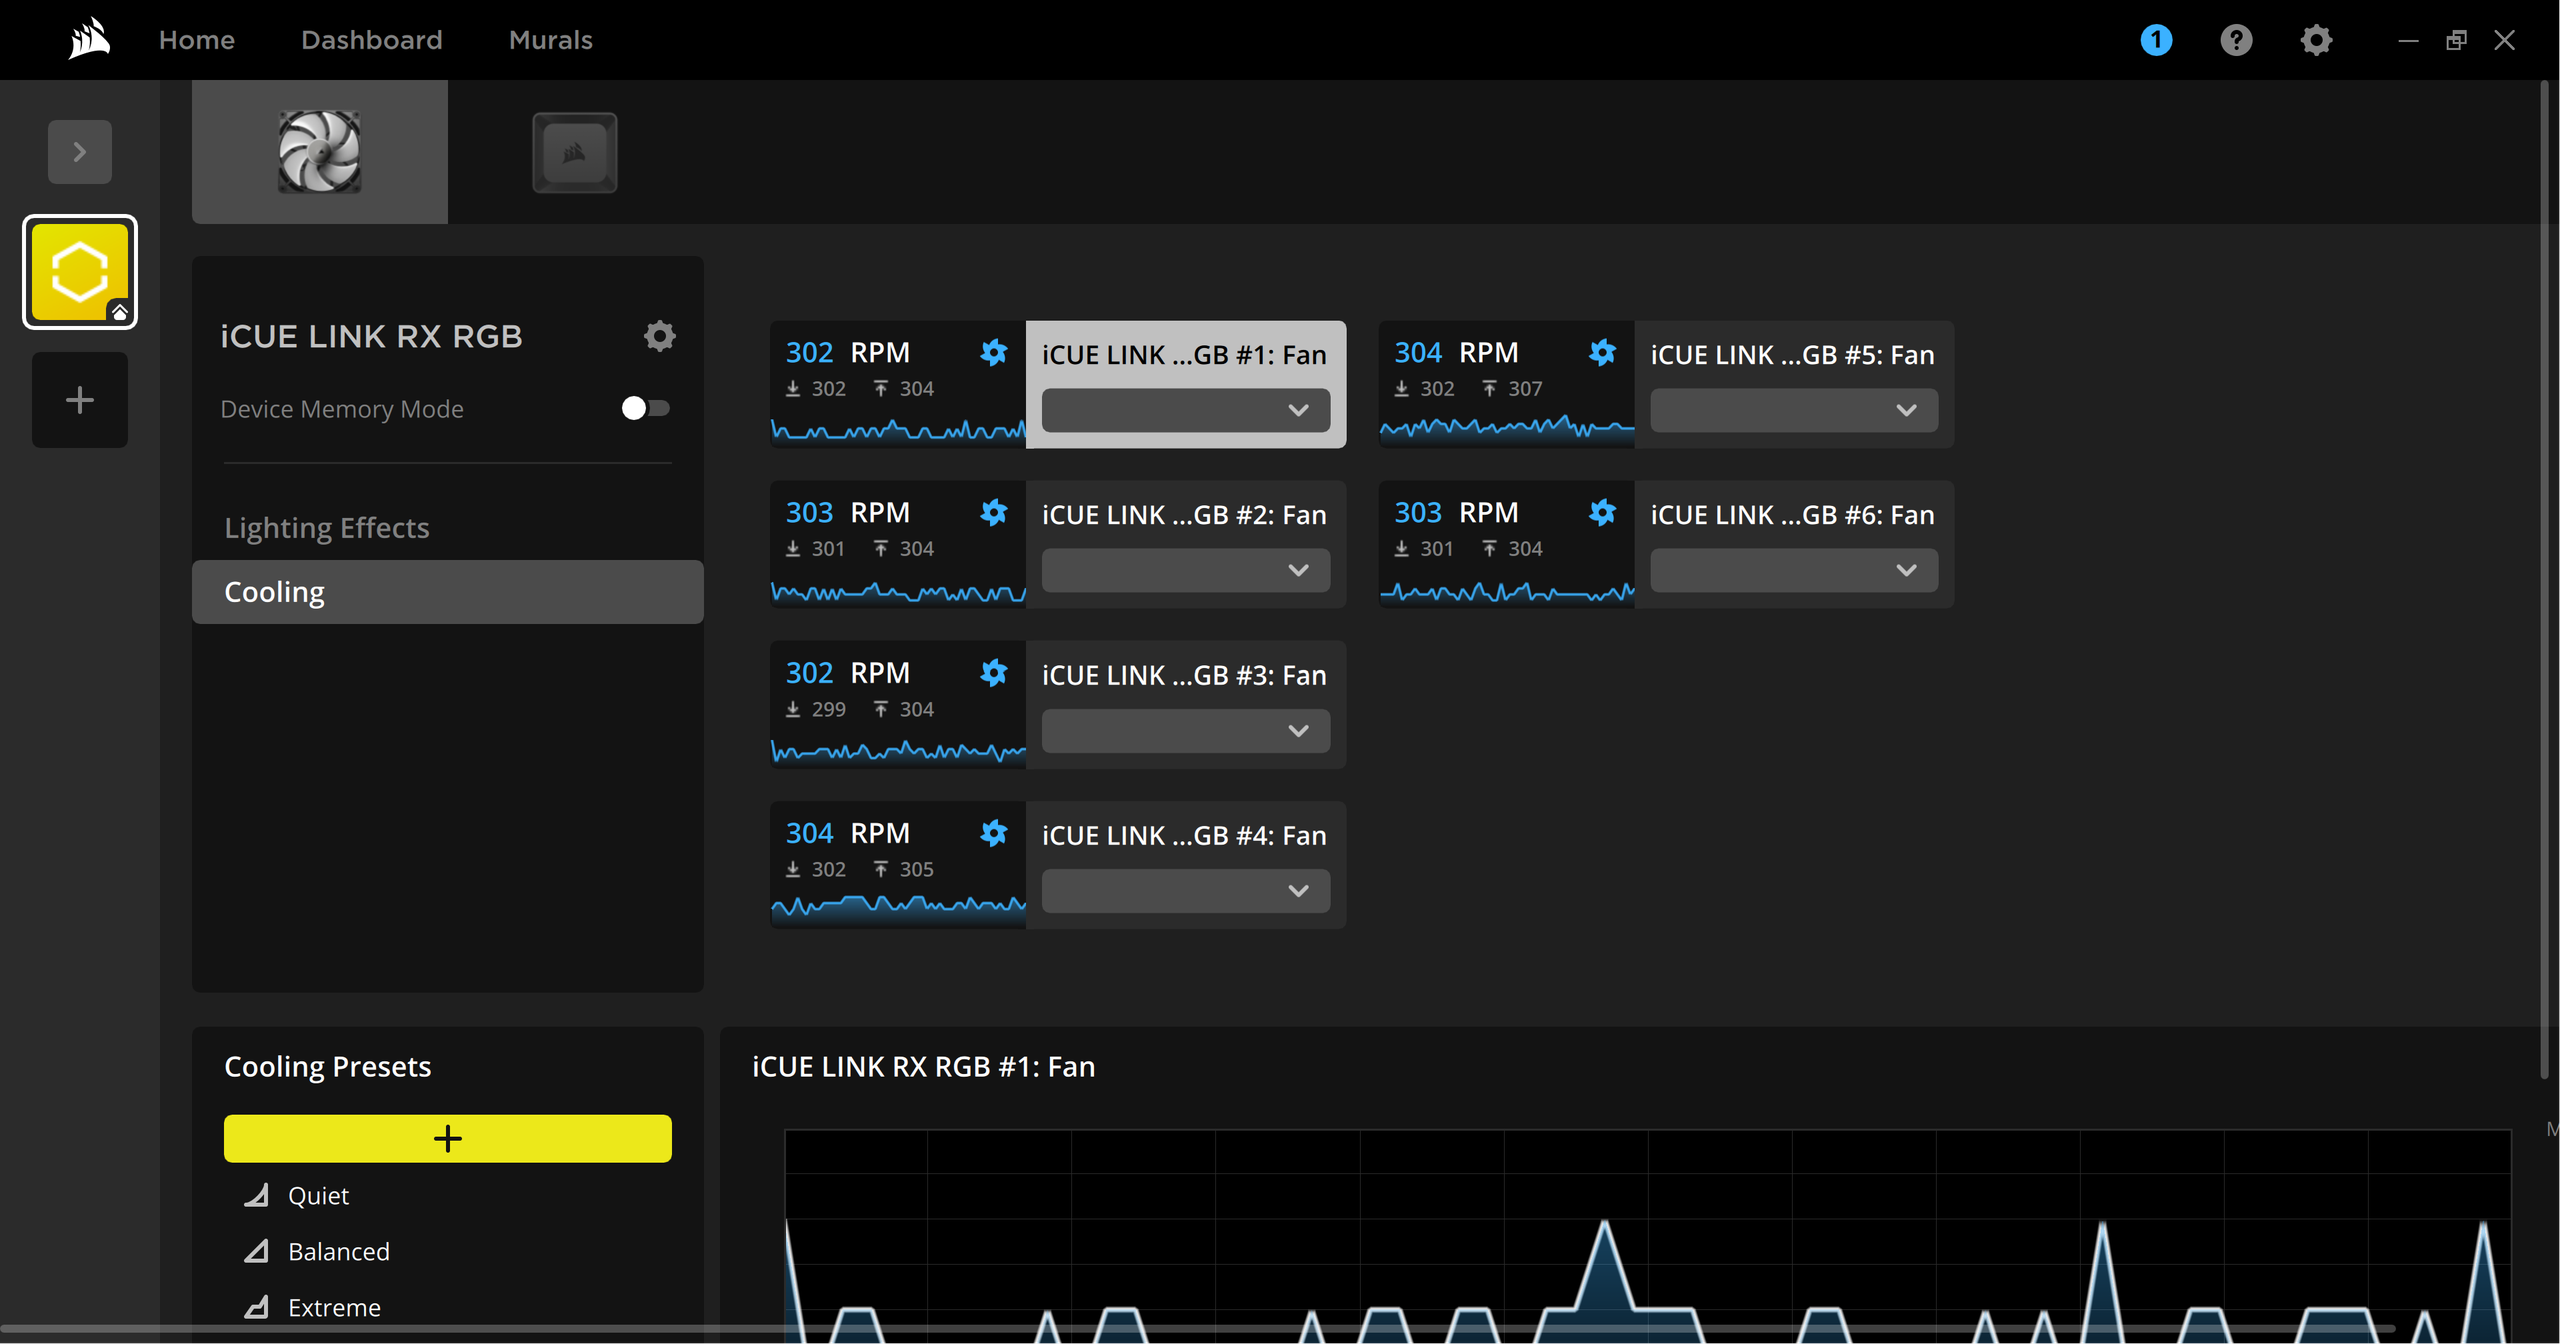Click the Balanced preset curve icon

coord(257,1251)
